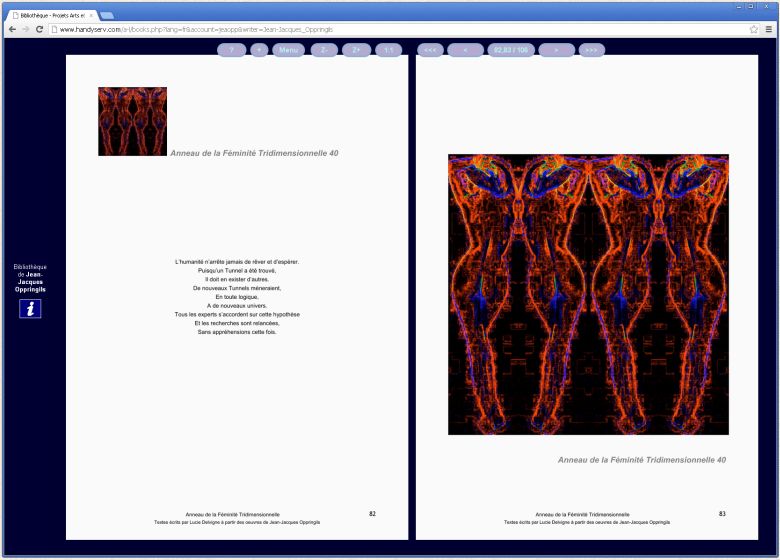Image resolution: width=780 pixels, height=560 pixels.
Task: Zoom out with the Z- button
Action: [x=324, y=50]
